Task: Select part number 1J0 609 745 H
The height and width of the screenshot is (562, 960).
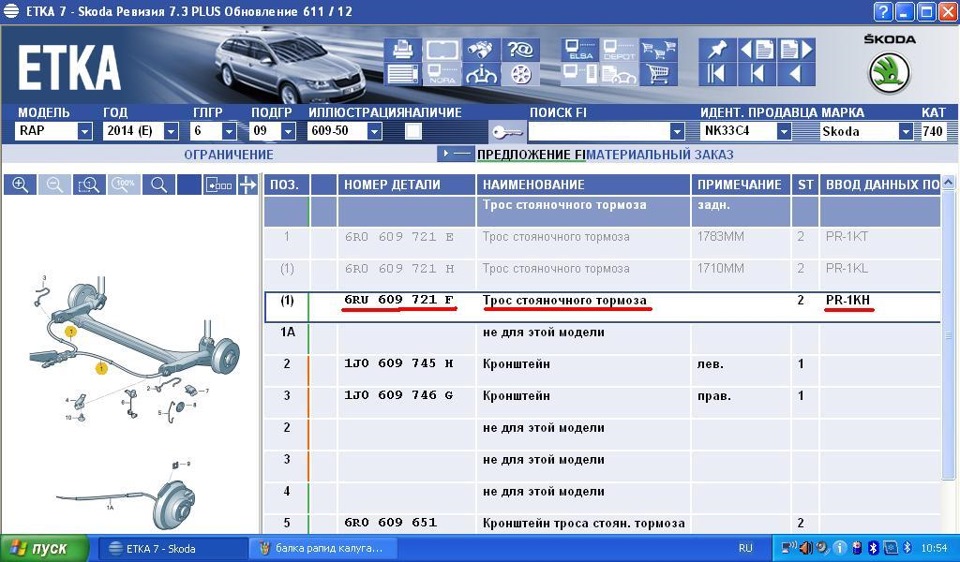Action: pos(399,364)
